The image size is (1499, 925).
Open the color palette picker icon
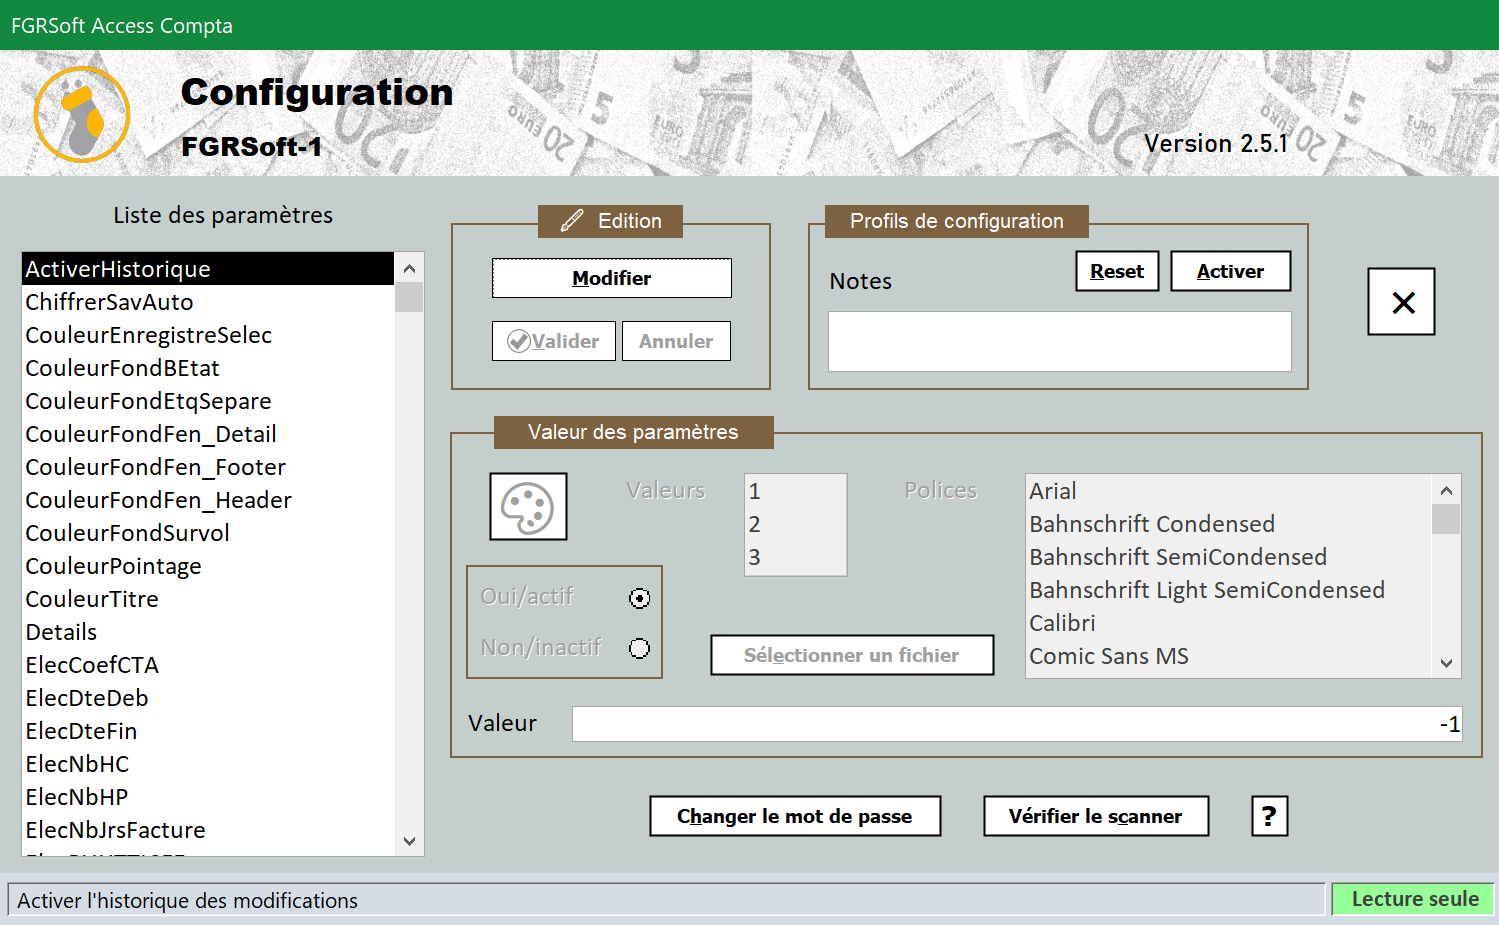tap(528, 507)
